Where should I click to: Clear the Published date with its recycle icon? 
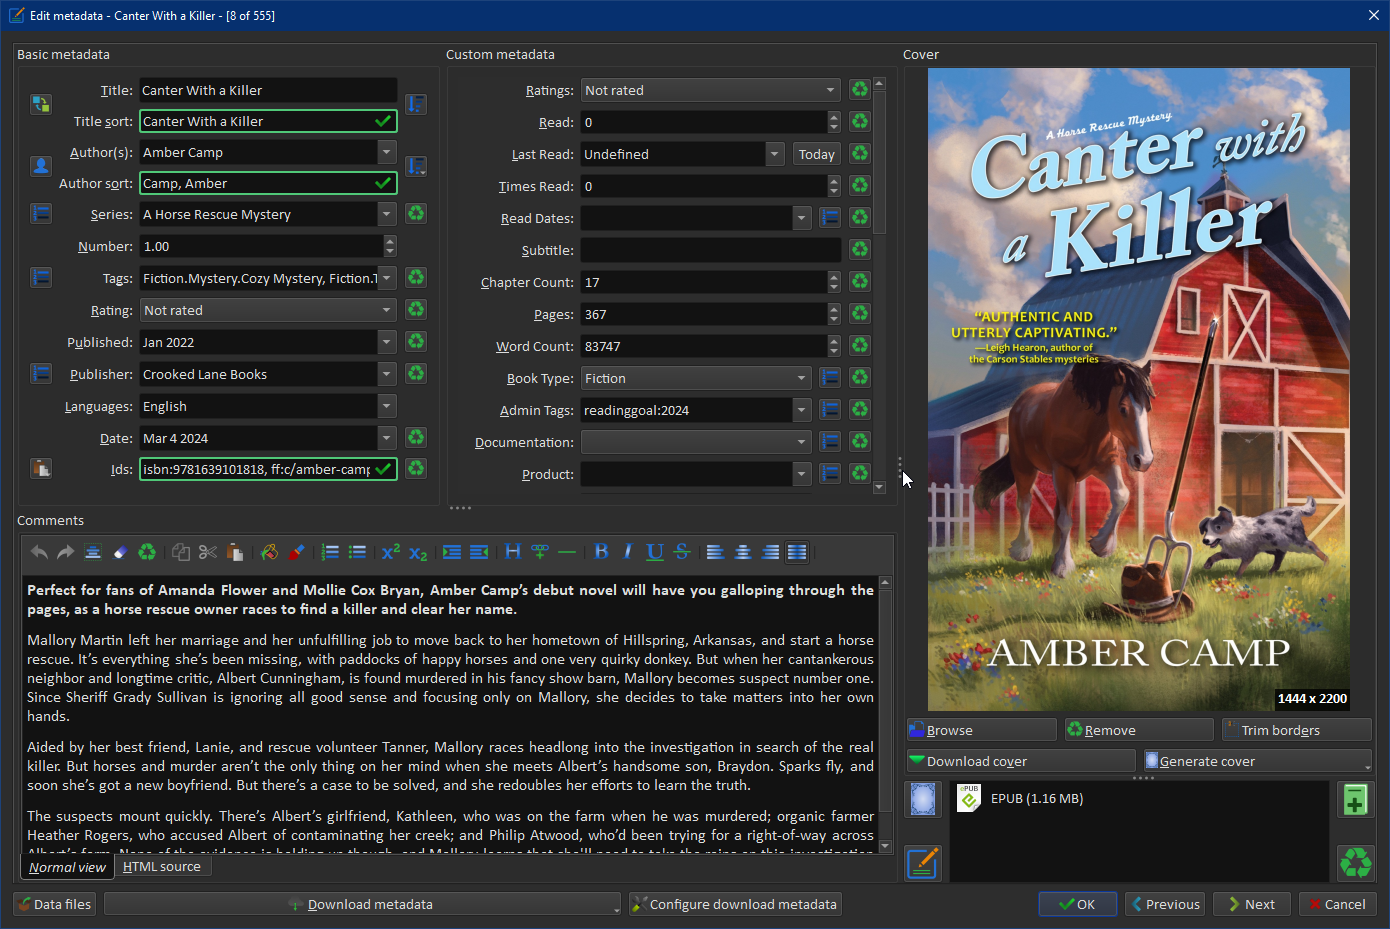[416, 342]
